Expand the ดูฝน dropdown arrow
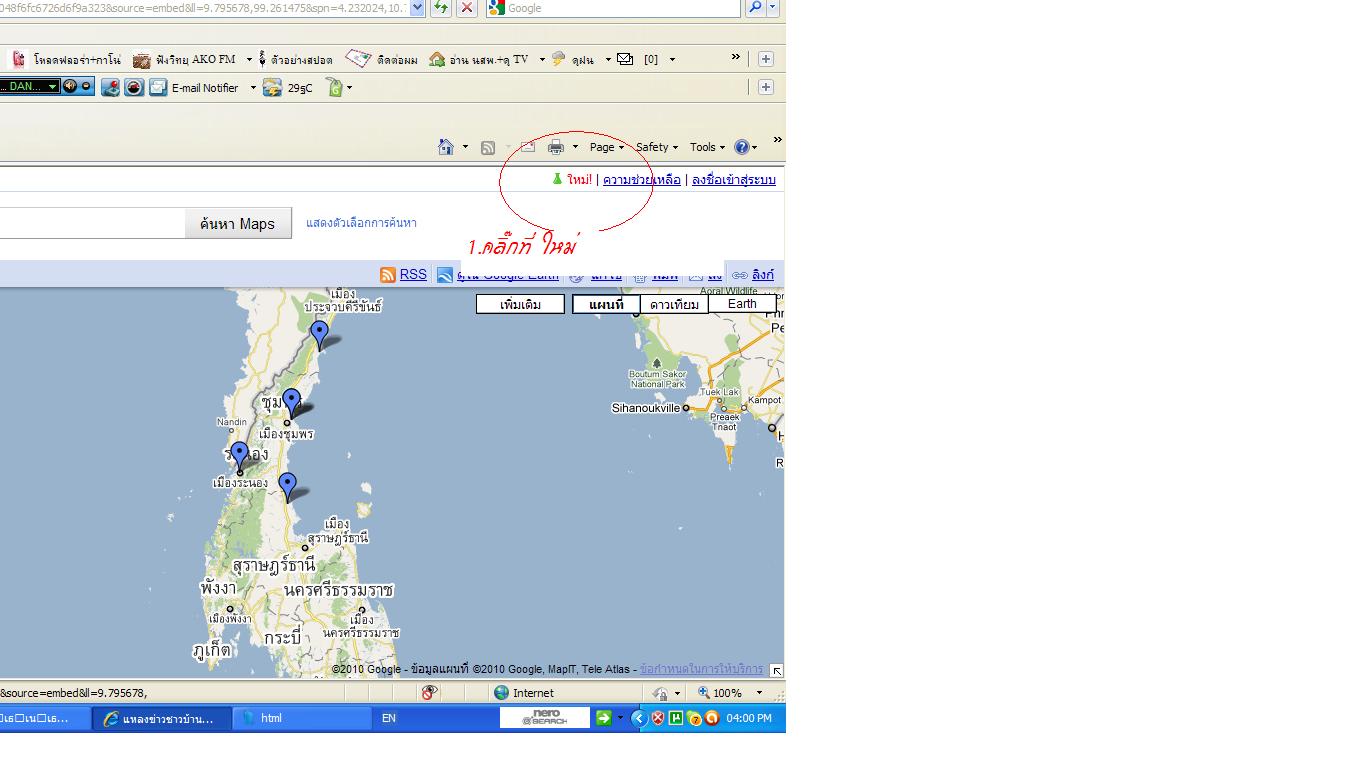Viewport: 1360px width, 768px height. pos(608,60)
